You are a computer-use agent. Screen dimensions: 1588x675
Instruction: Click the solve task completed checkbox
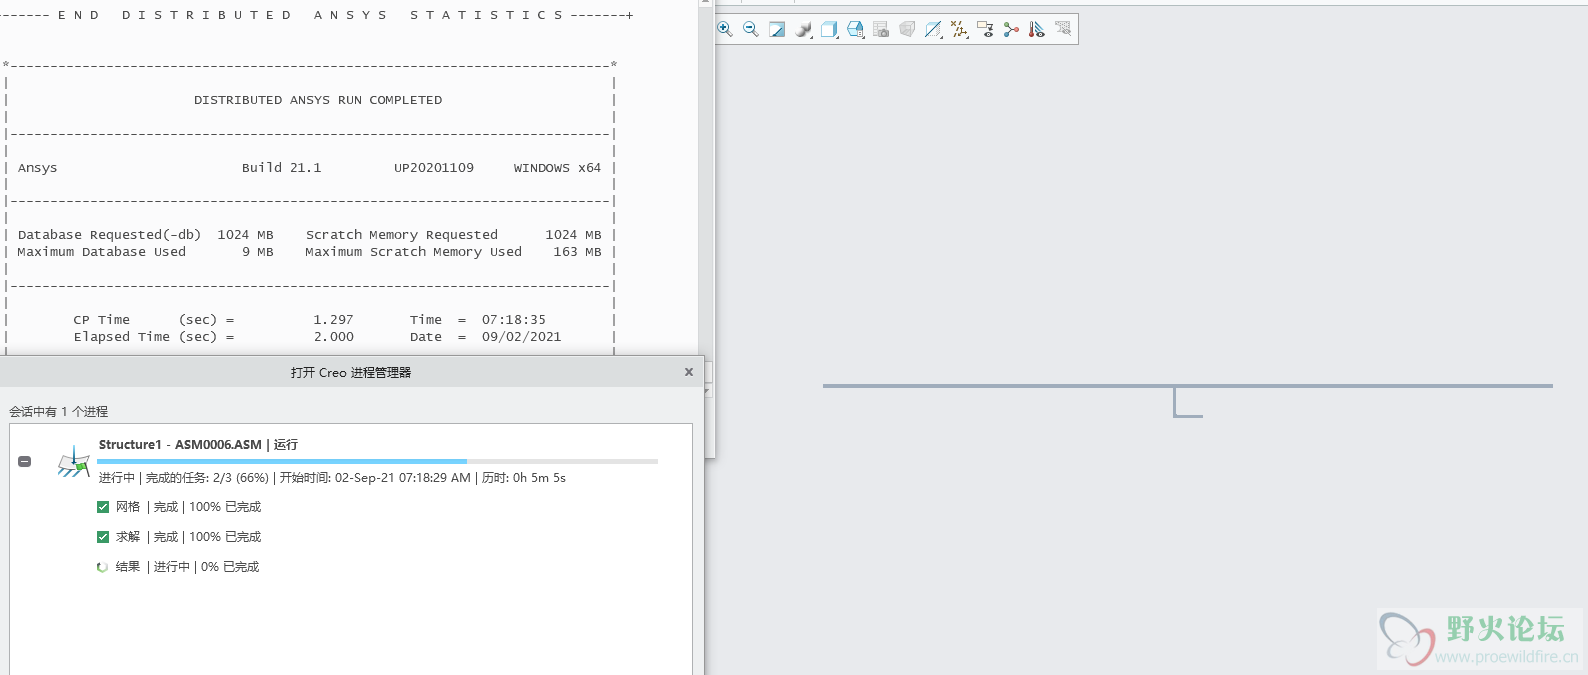(103, 537)
